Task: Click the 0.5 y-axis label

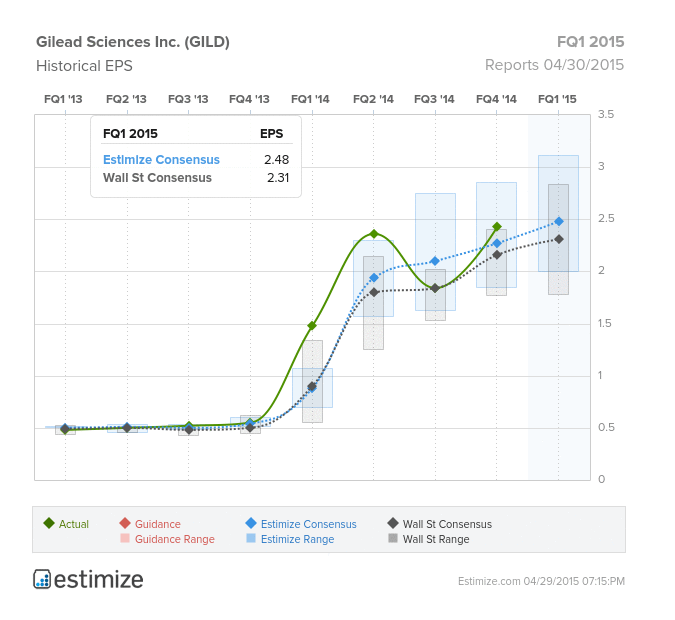Action: point(606,428)
